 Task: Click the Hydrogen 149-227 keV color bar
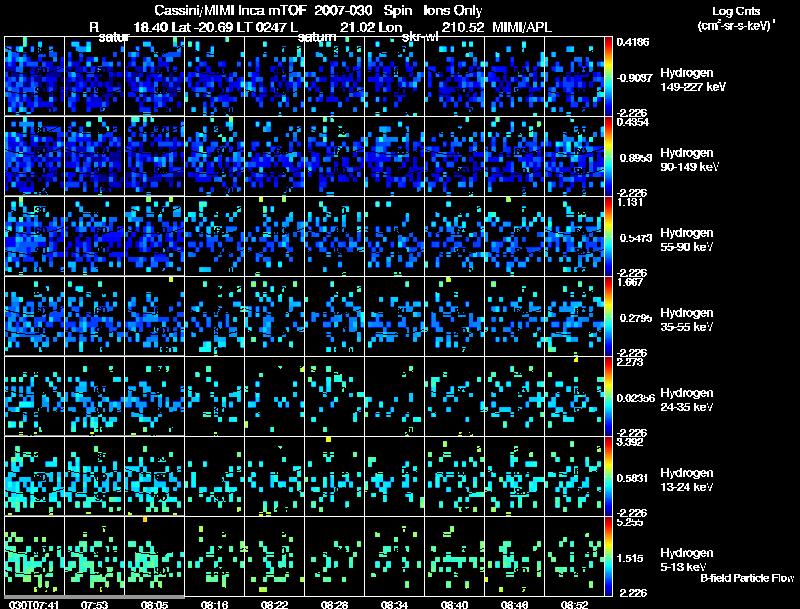[x=609, y=75]
